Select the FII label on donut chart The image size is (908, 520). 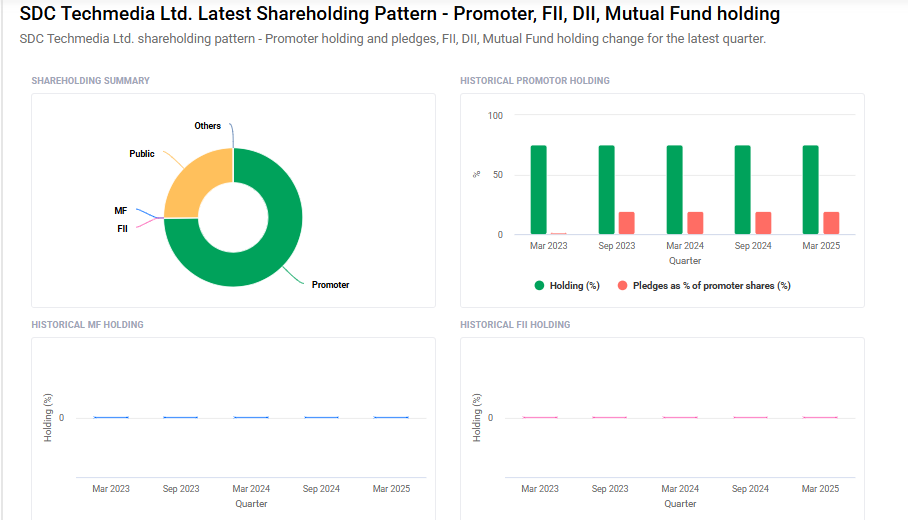coord(122,229)
